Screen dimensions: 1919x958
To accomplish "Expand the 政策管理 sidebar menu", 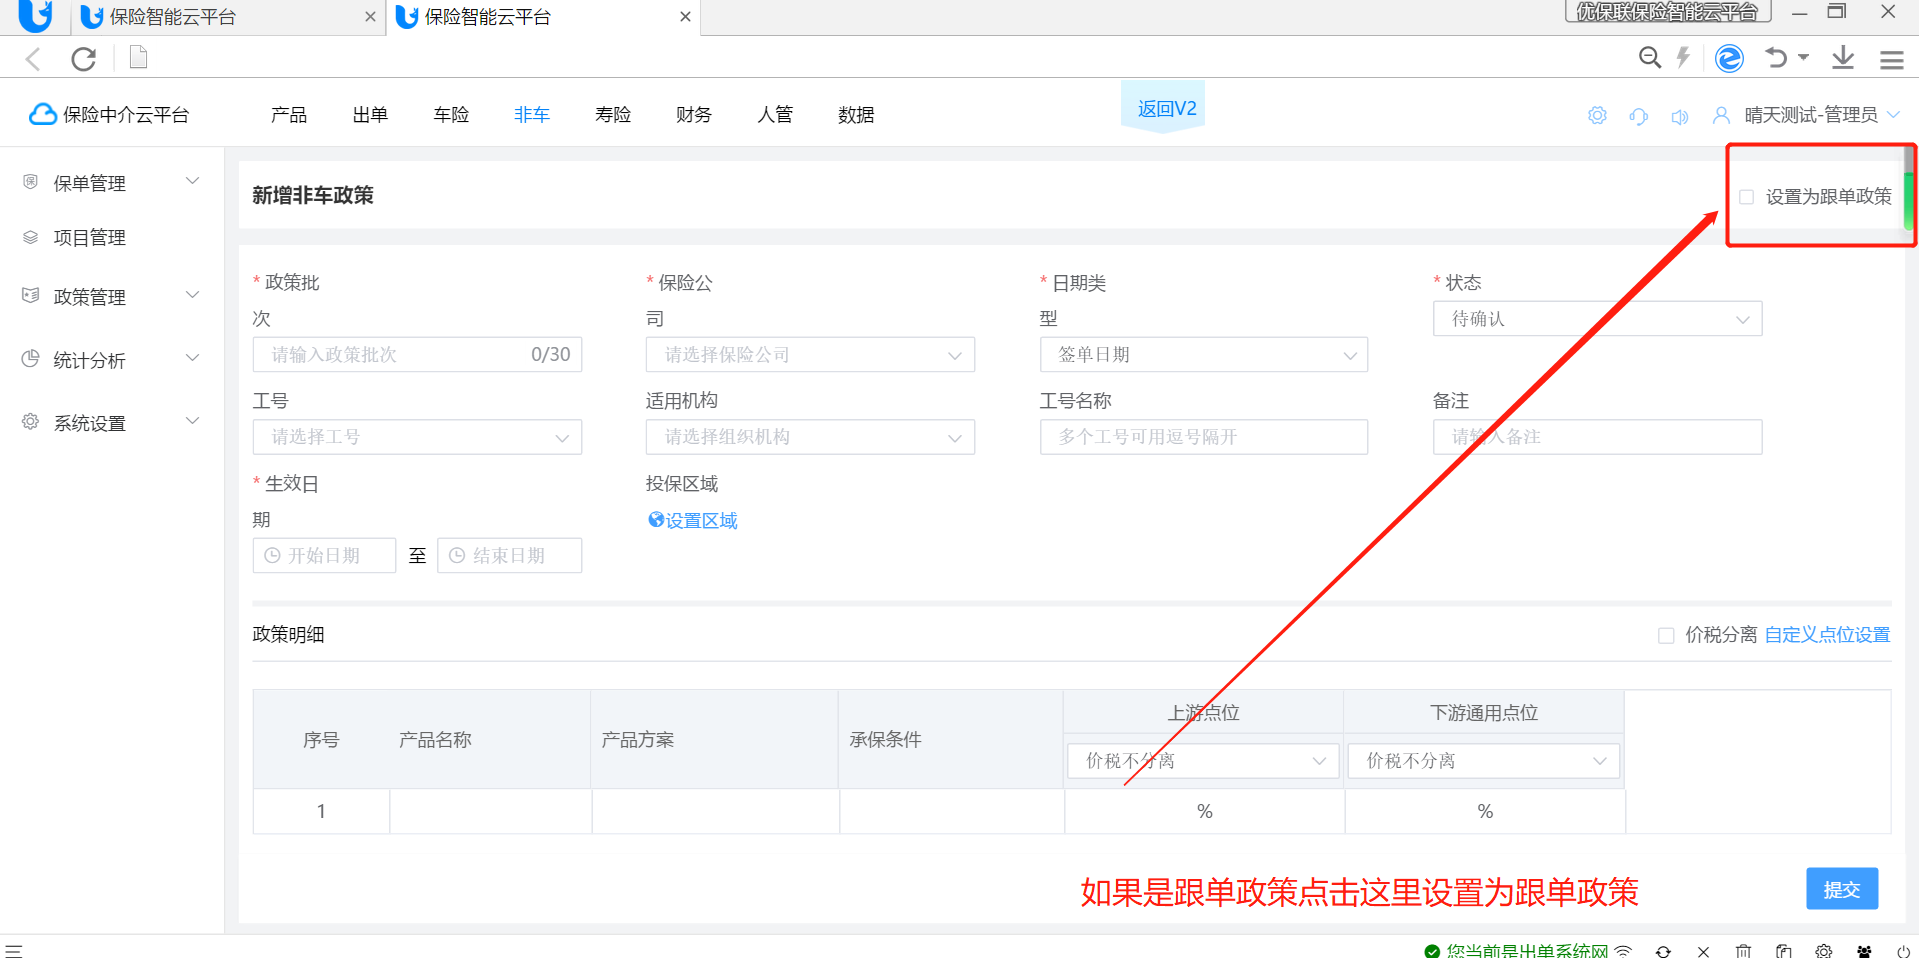I will click(111, 296).
